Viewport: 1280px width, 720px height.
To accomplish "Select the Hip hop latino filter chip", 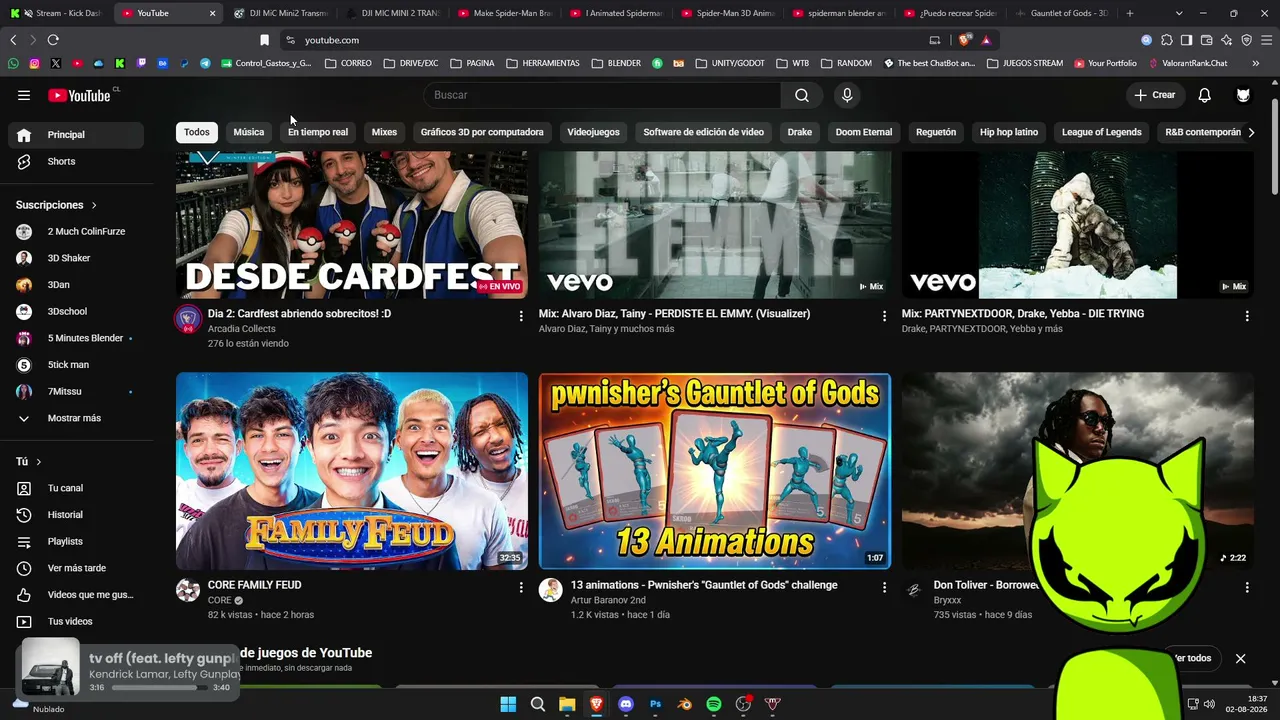I will click(x=1009, y=132).
